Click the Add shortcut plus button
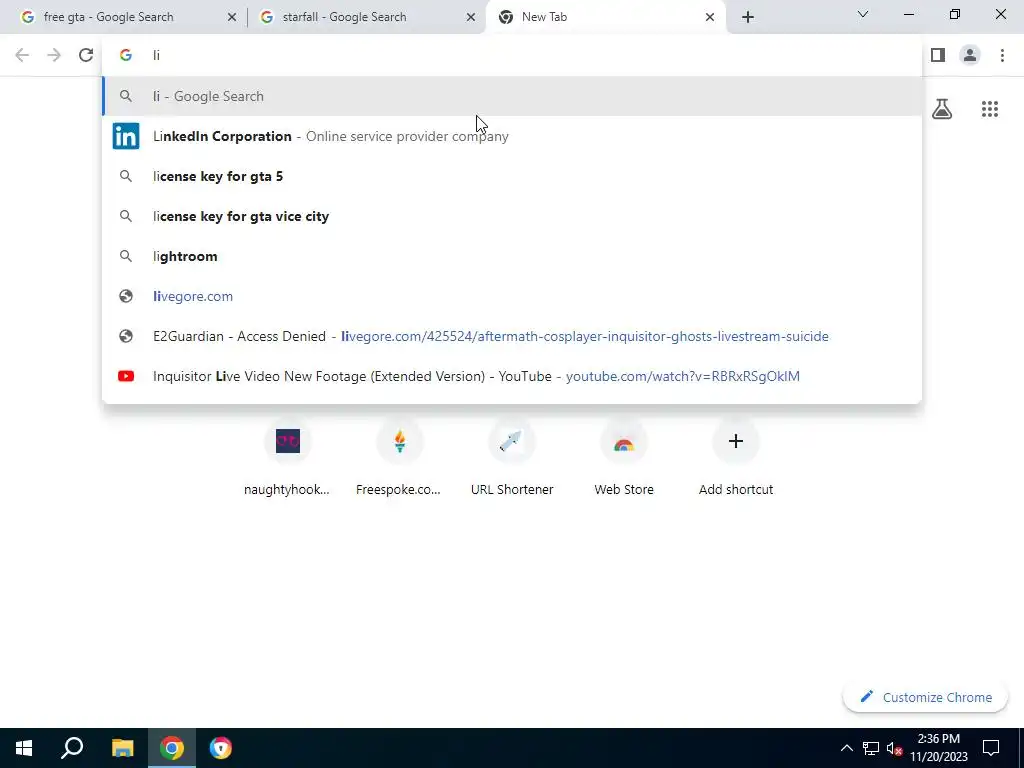The height and width of the screenshot is (768, 1024). click(x=735, y=441)
